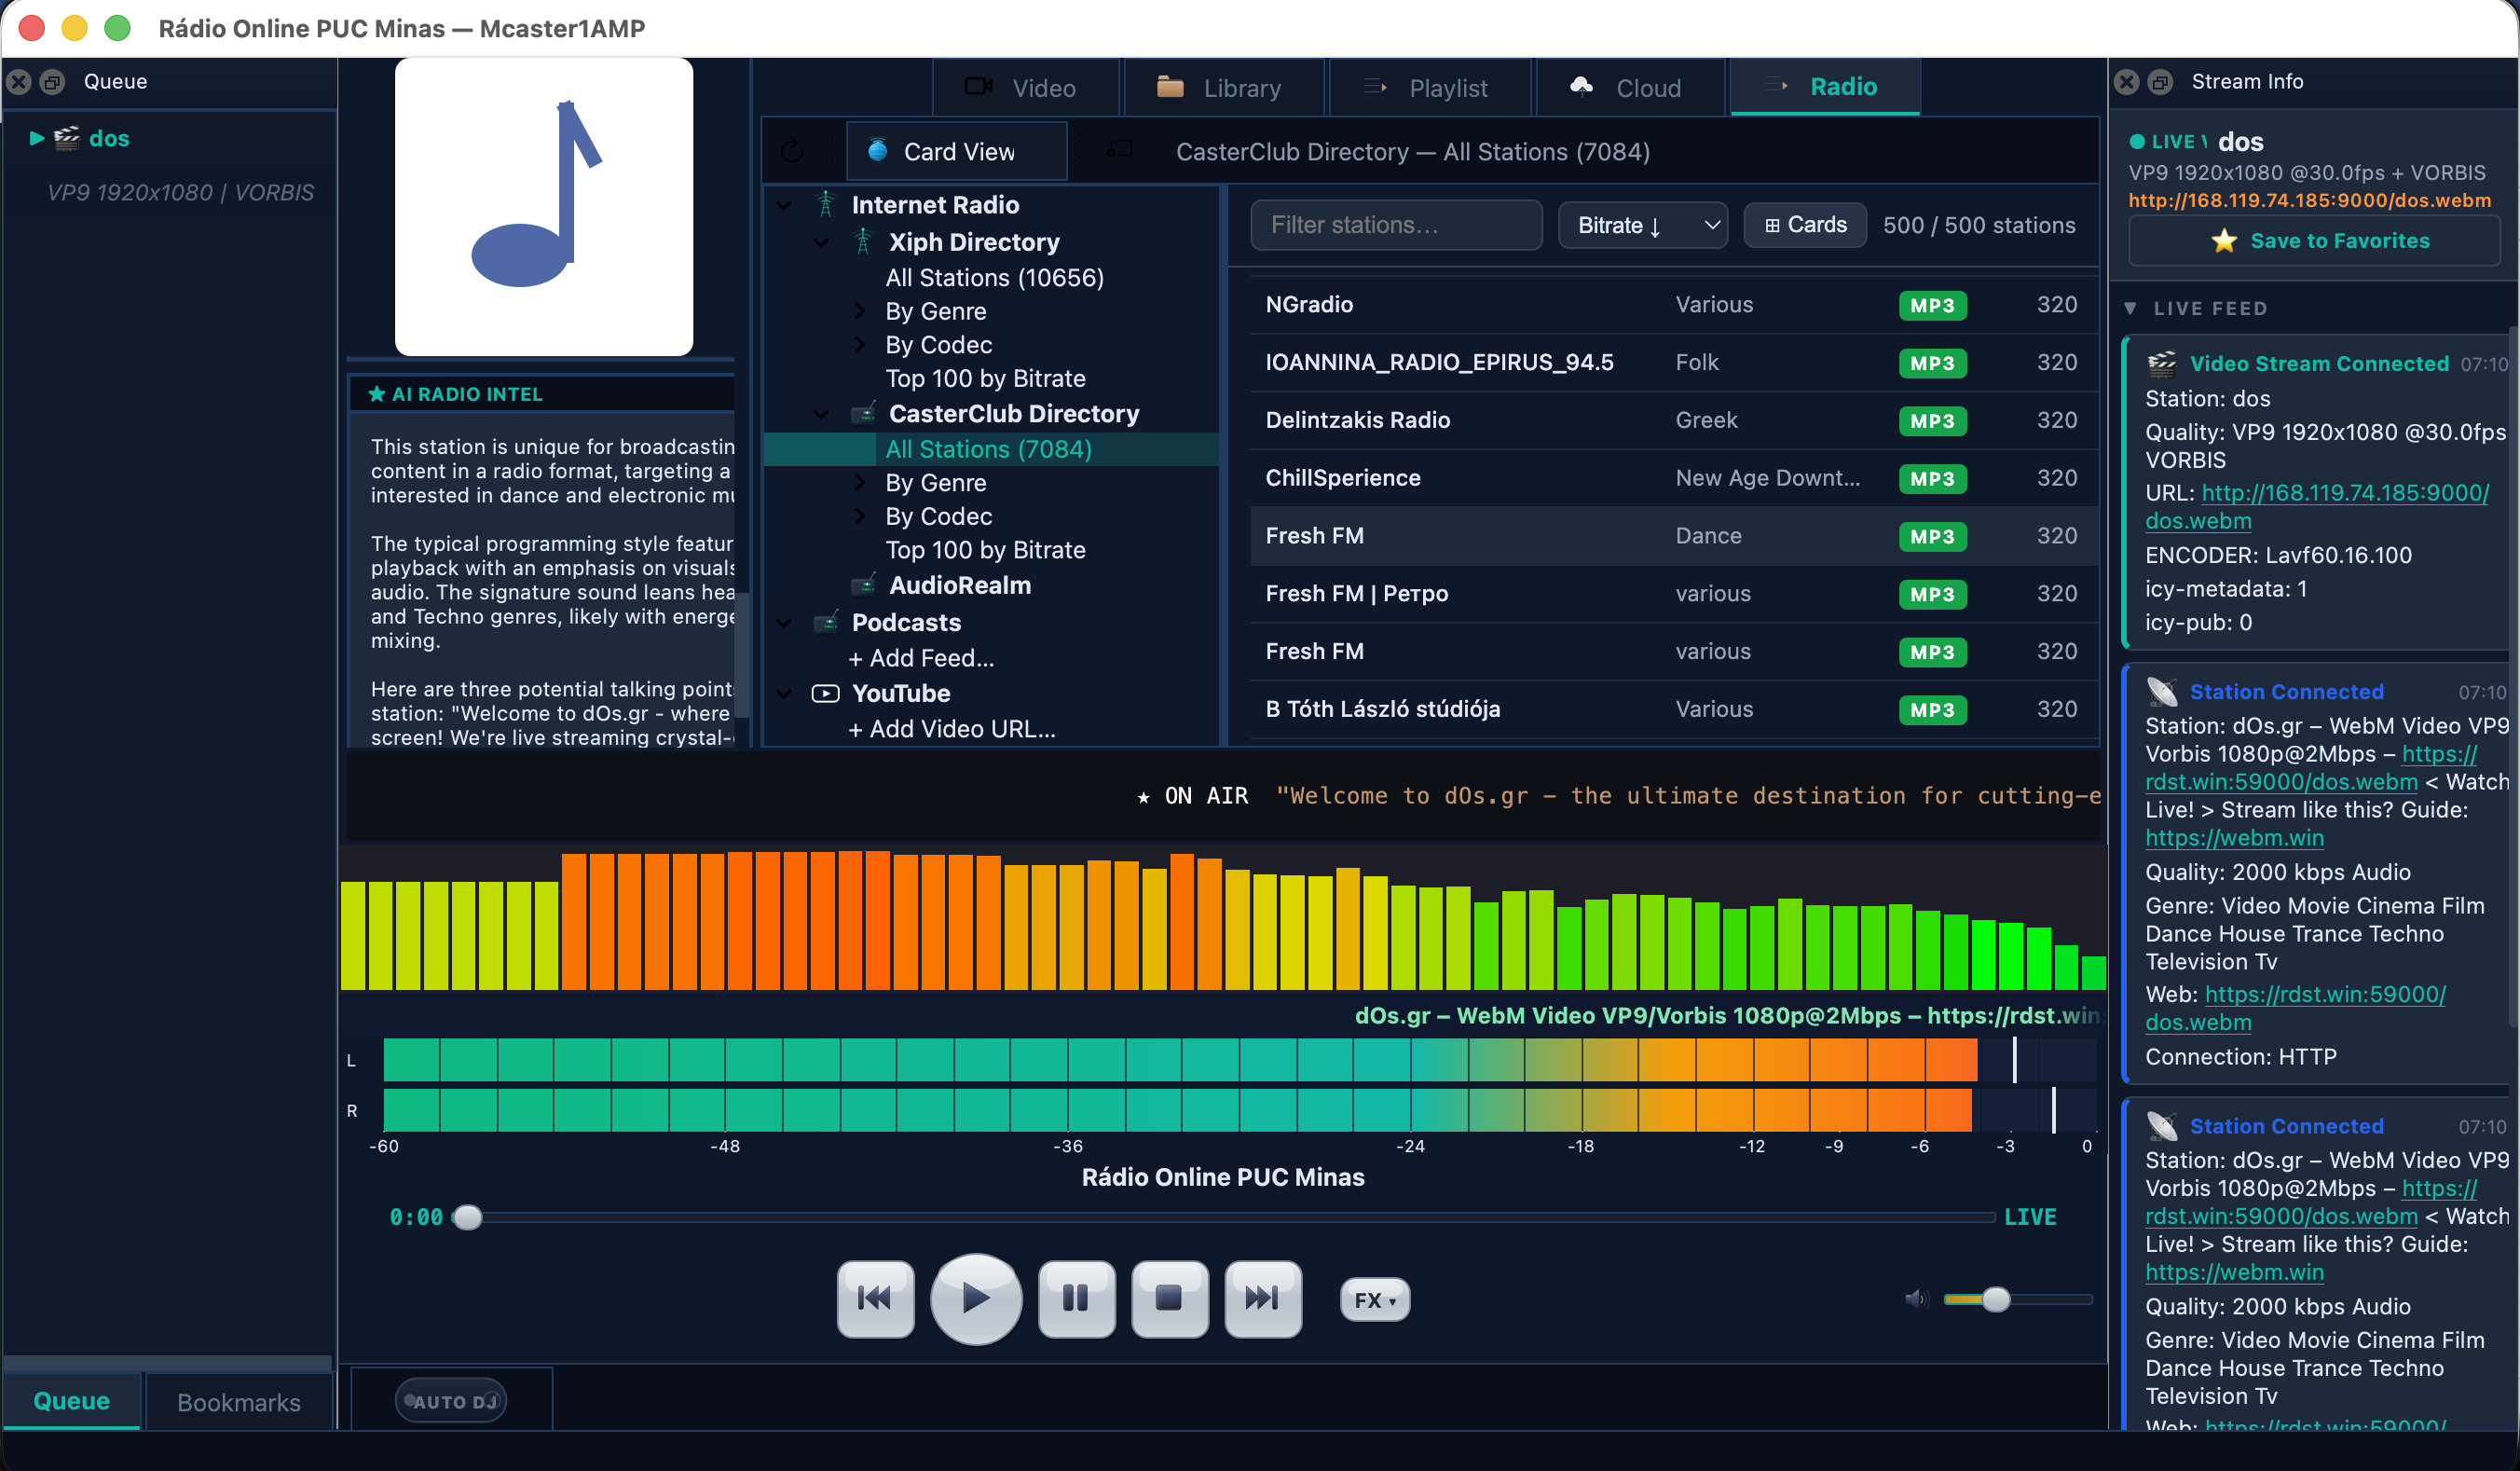Viewport: 2520px width, 1471px height.
Task: Open the FX dropdown menu
Action: [1374, 1299]
